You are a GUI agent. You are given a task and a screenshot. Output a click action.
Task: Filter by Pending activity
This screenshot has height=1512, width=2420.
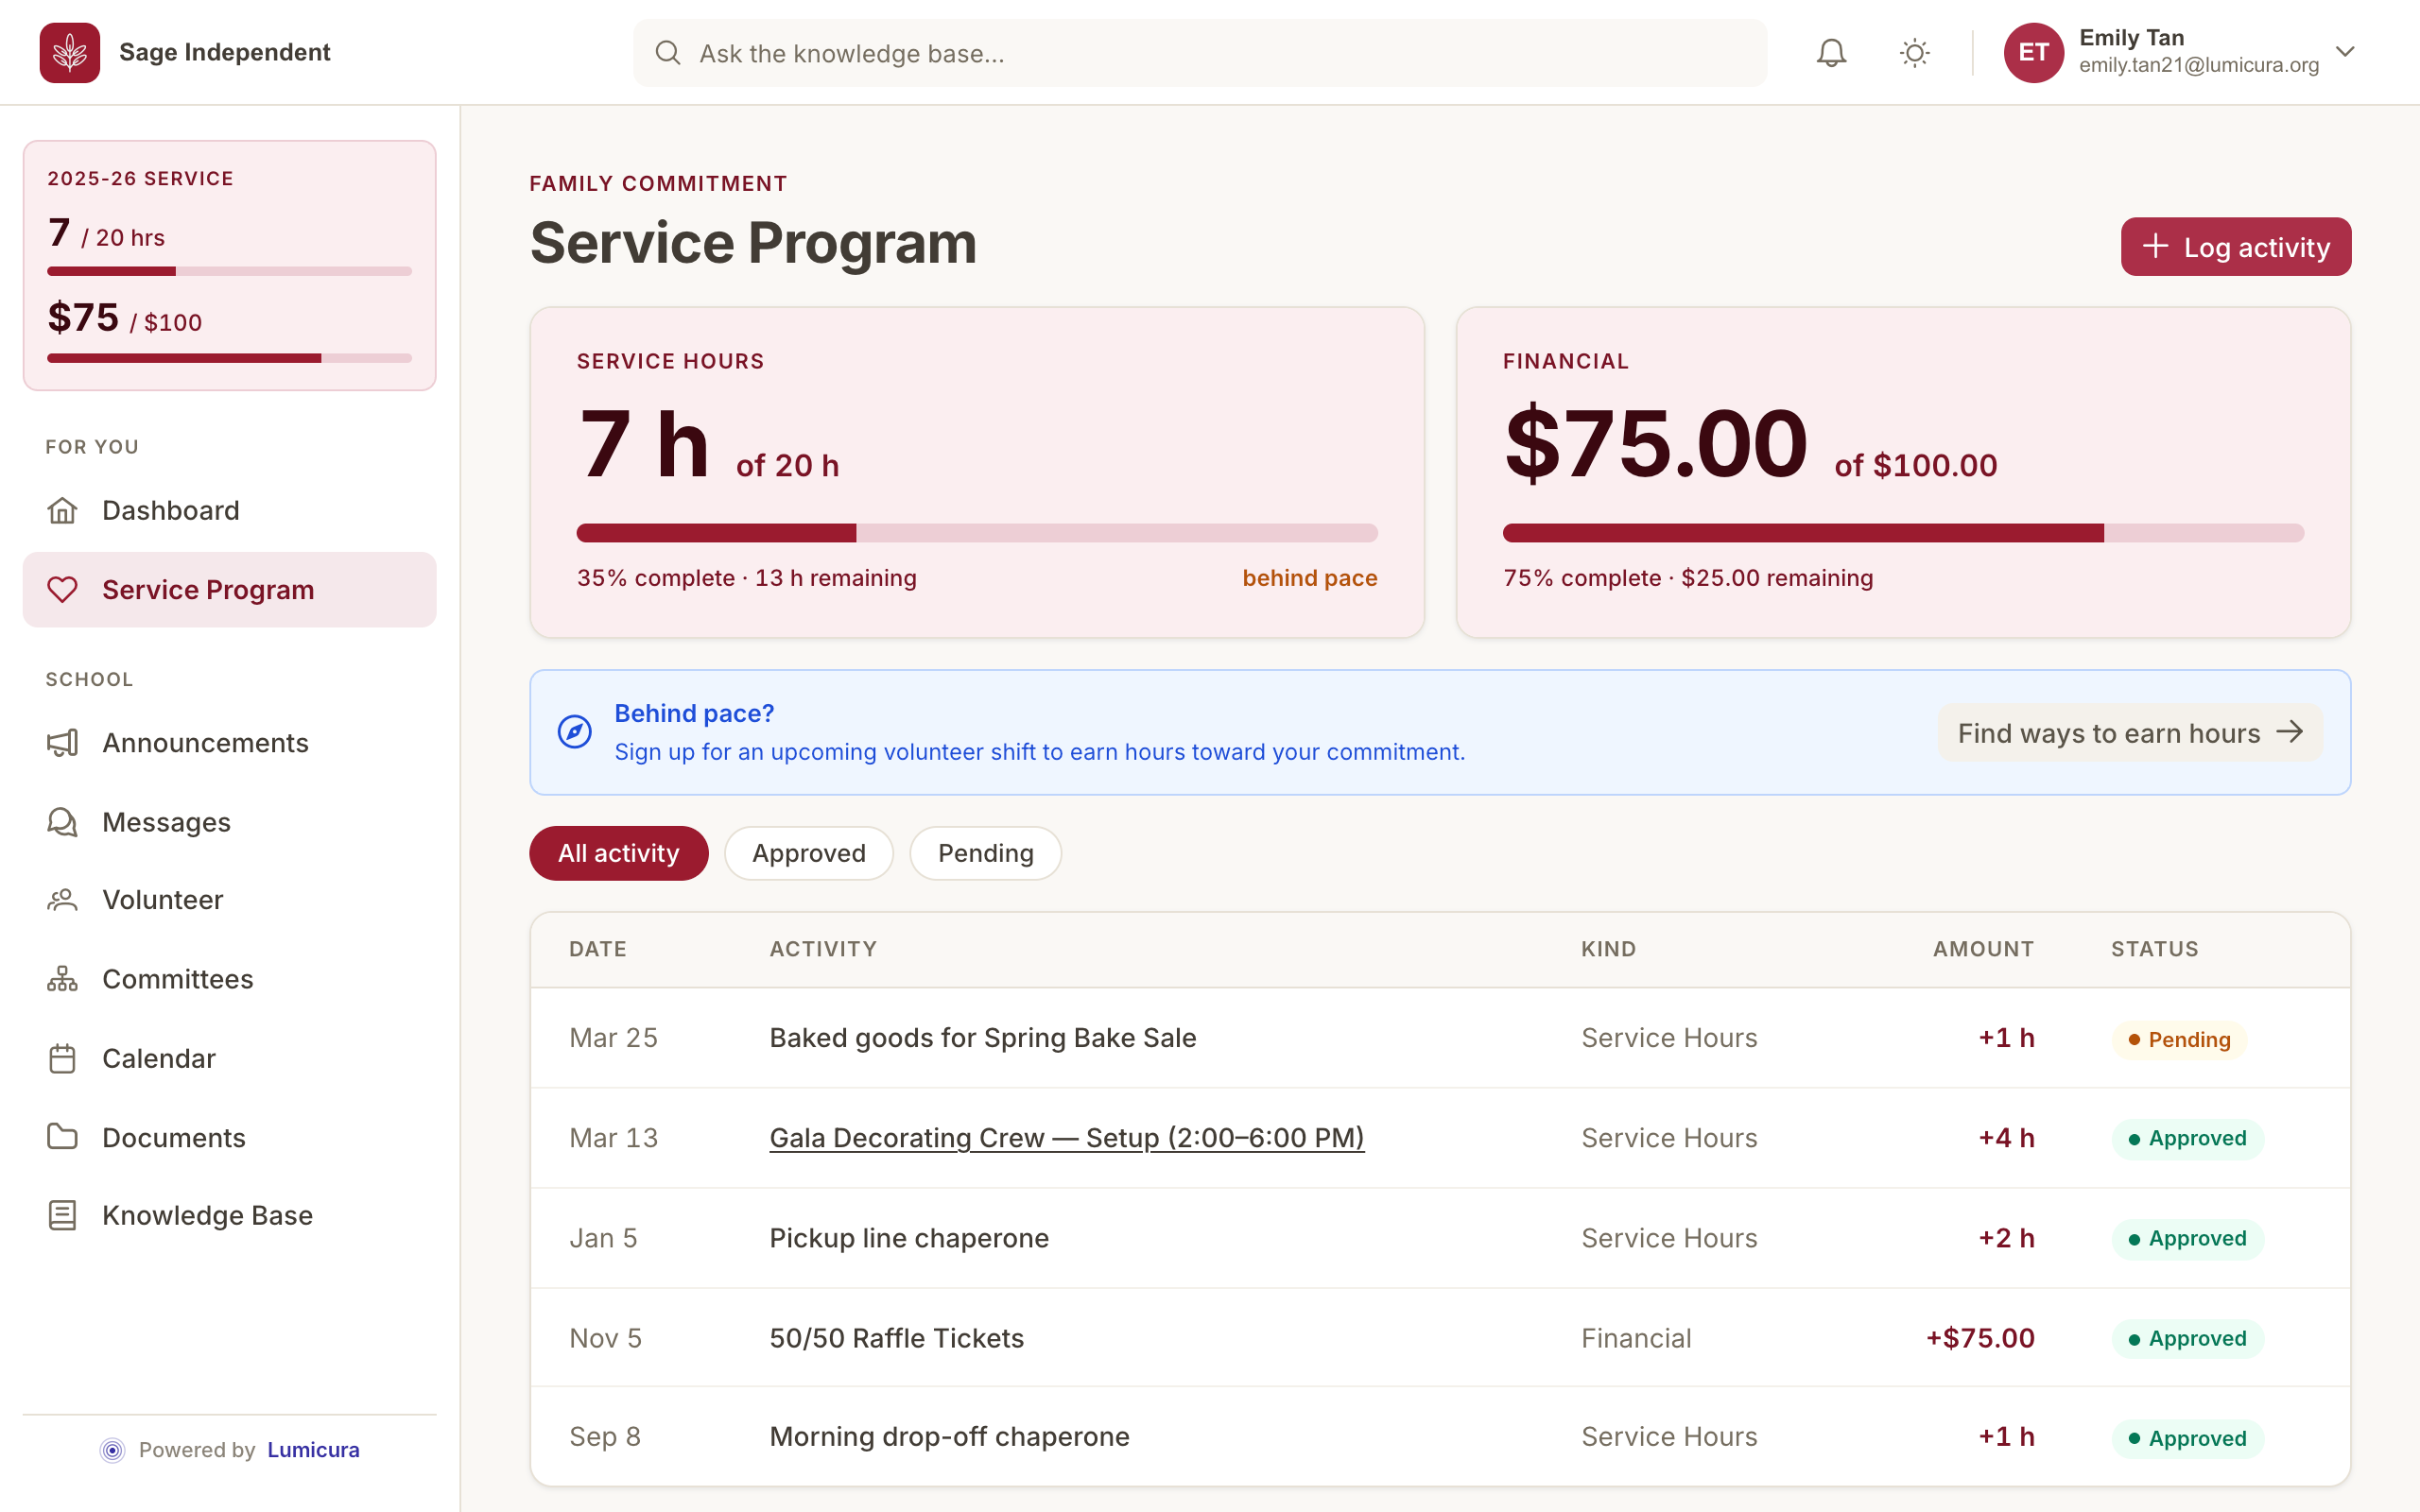(985, 853)
